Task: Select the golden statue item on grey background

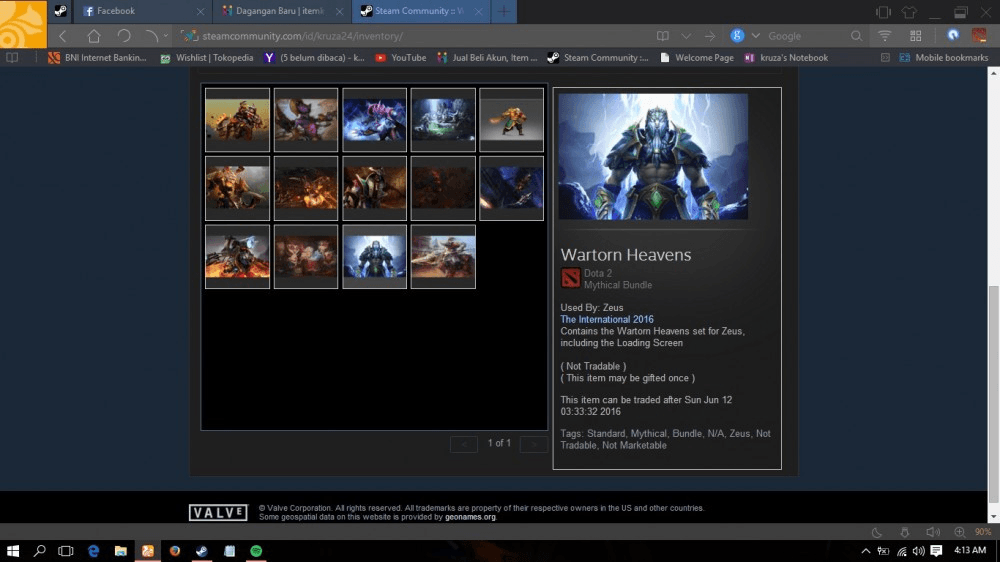Action: click(511, 120)
